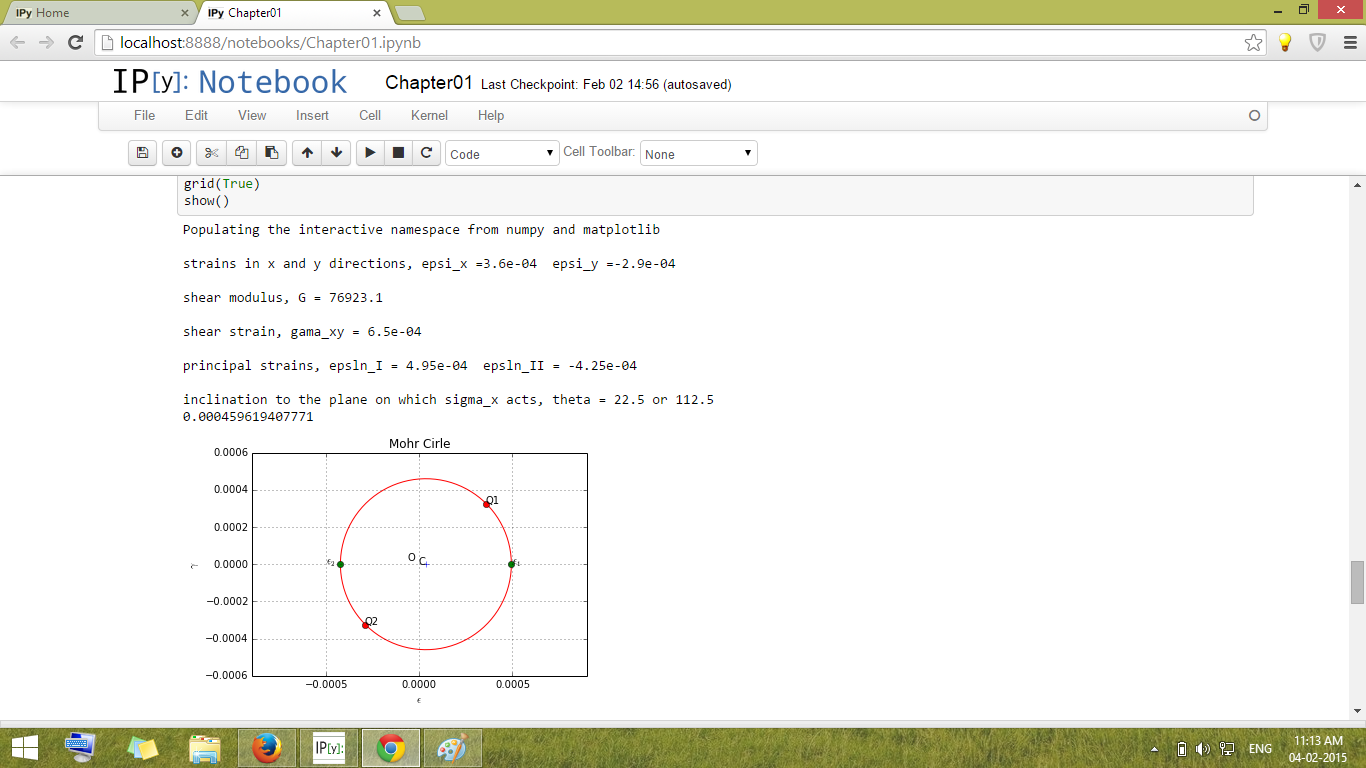Click the Save and Checkpoint icon
The width and height of the screenshot is (1366, 768).
[143, 153]
